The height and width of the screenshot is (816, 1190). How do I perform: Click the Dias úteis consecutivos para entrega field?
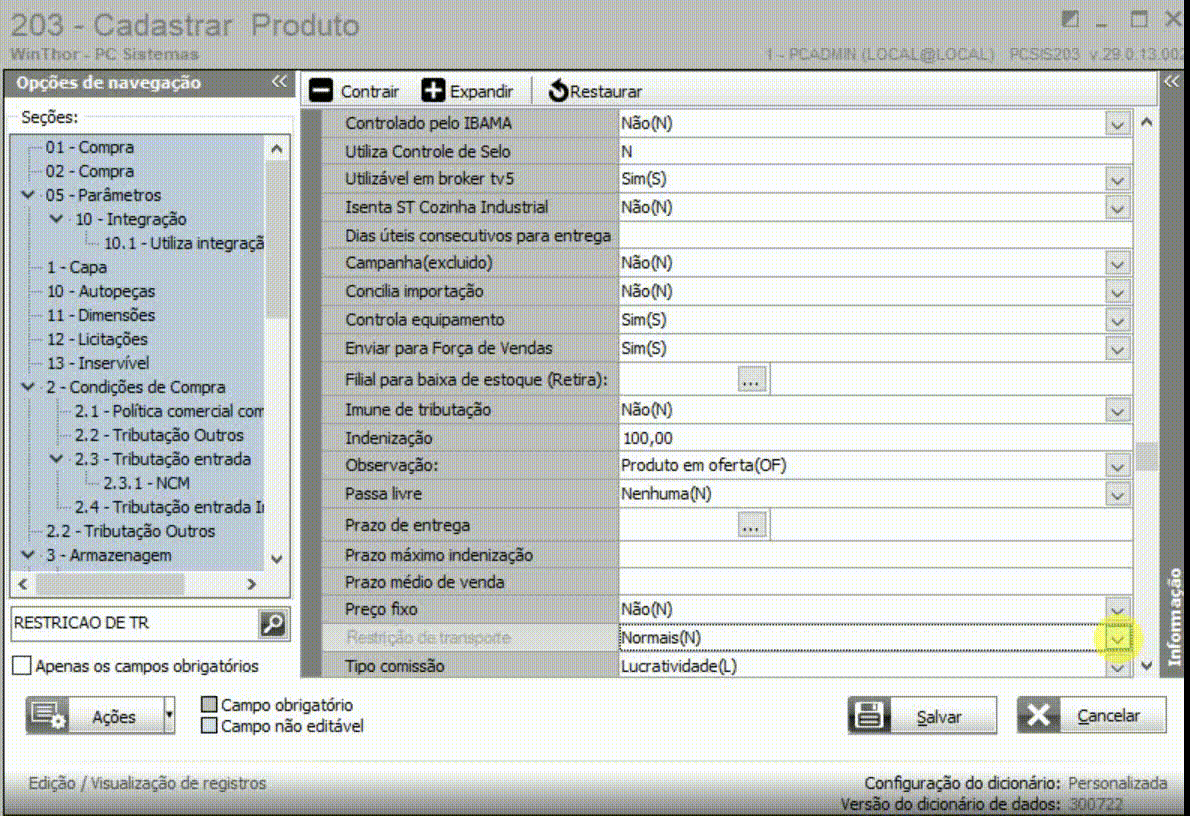coord(876,236)
